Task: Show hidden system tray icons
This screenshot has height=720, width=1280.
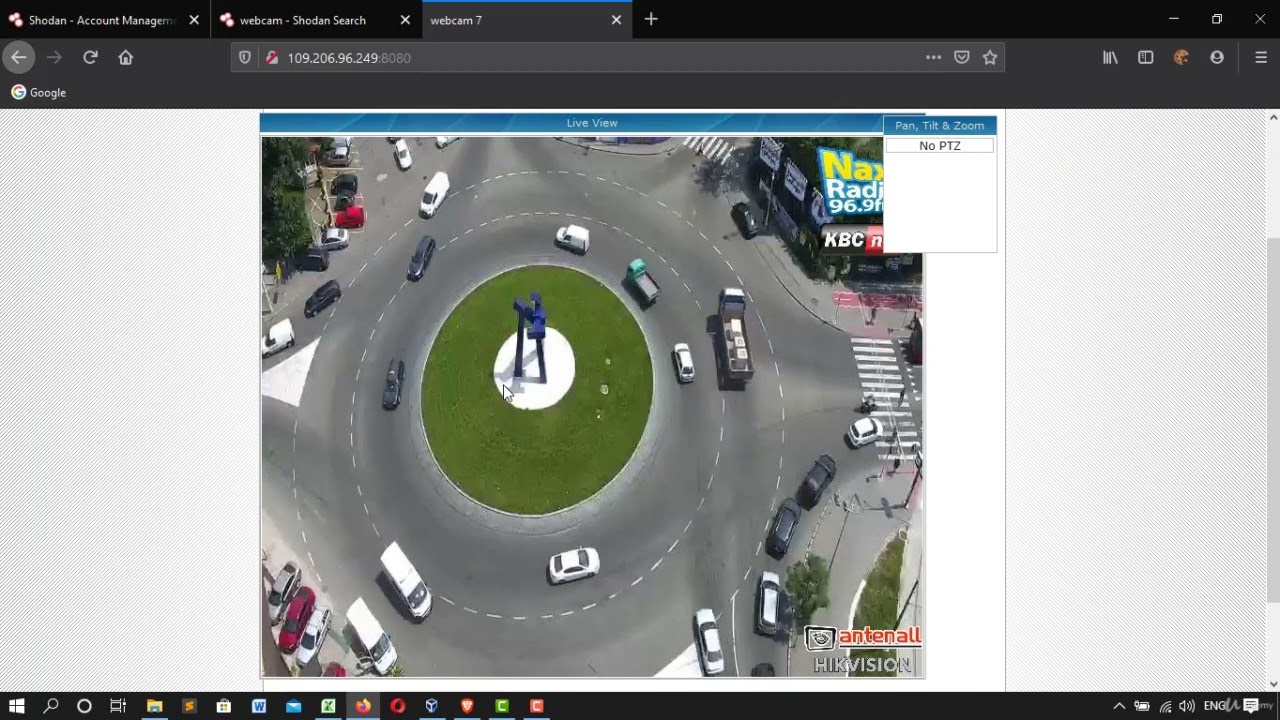Action: pyautogui.click(x=1119, y=706)
